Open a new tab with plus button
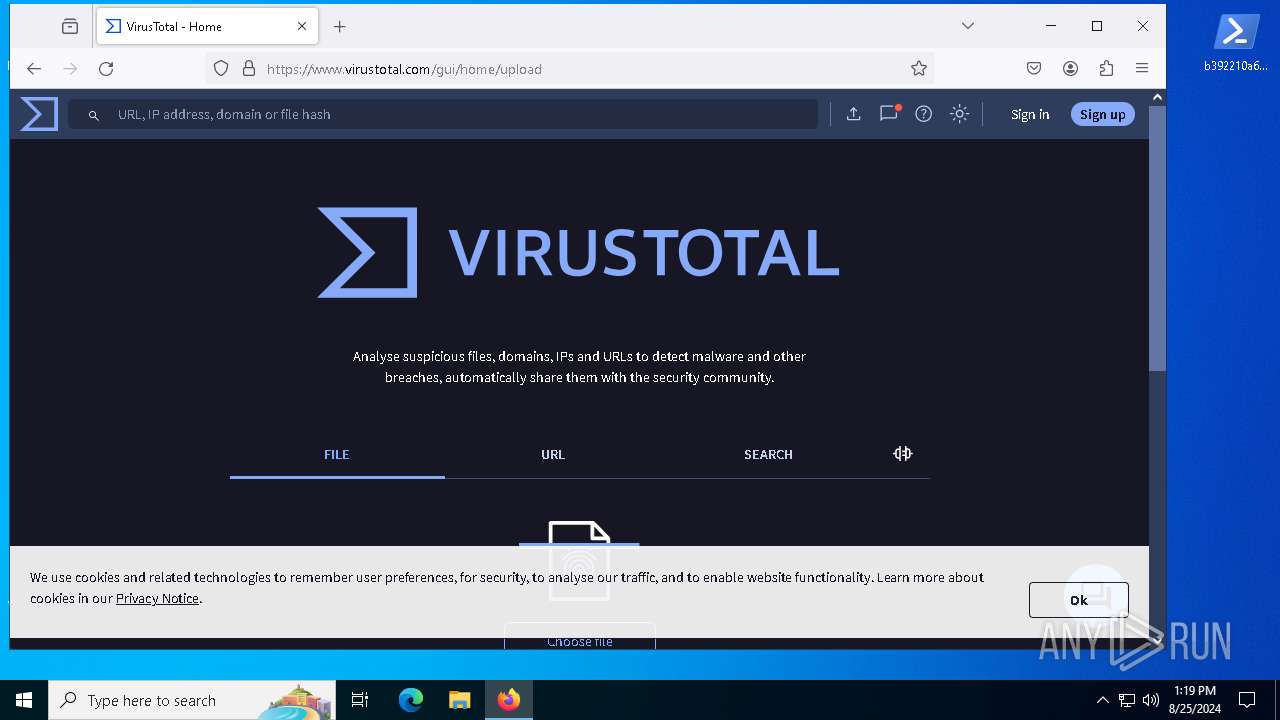Image resolution: width=1280 pixels, height=720 pixels. [x=340, y=27]
